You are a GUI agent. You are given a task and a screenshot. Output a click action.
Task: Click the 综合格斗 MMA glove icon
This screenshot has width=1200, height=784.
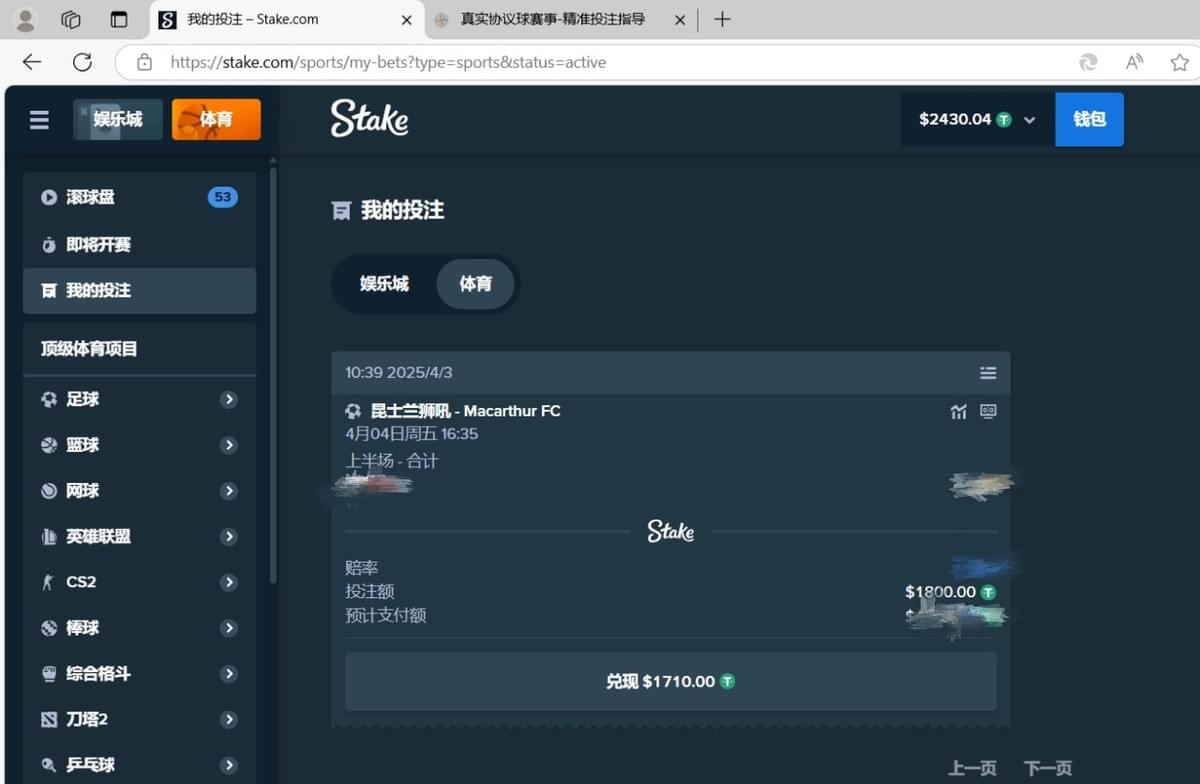(x=48, y=674)
